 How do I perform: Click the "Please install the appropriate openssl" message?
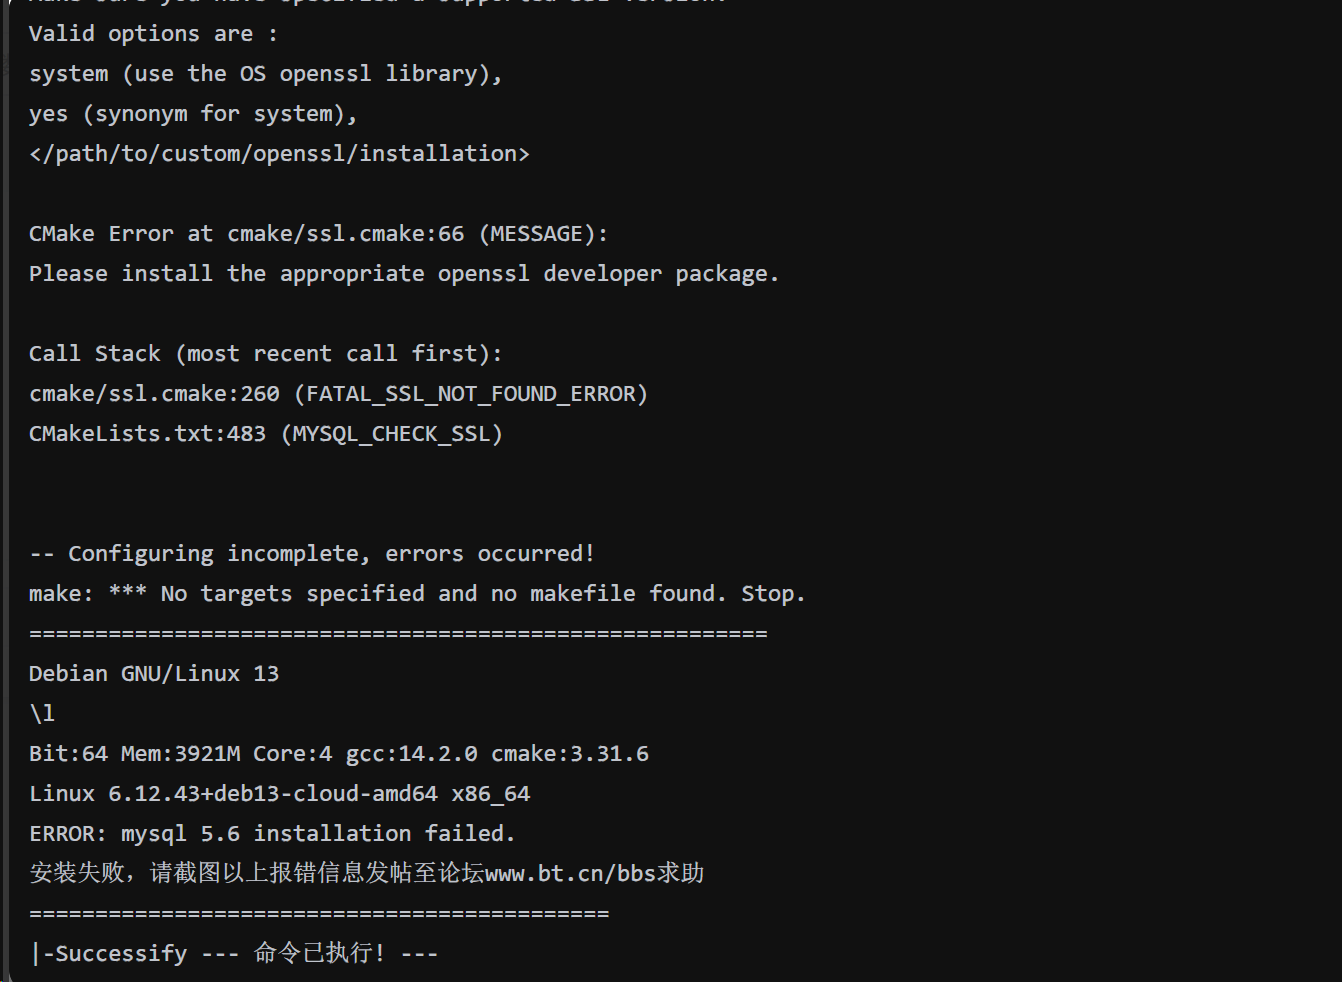pyautogui.click(x=403, y=274)
